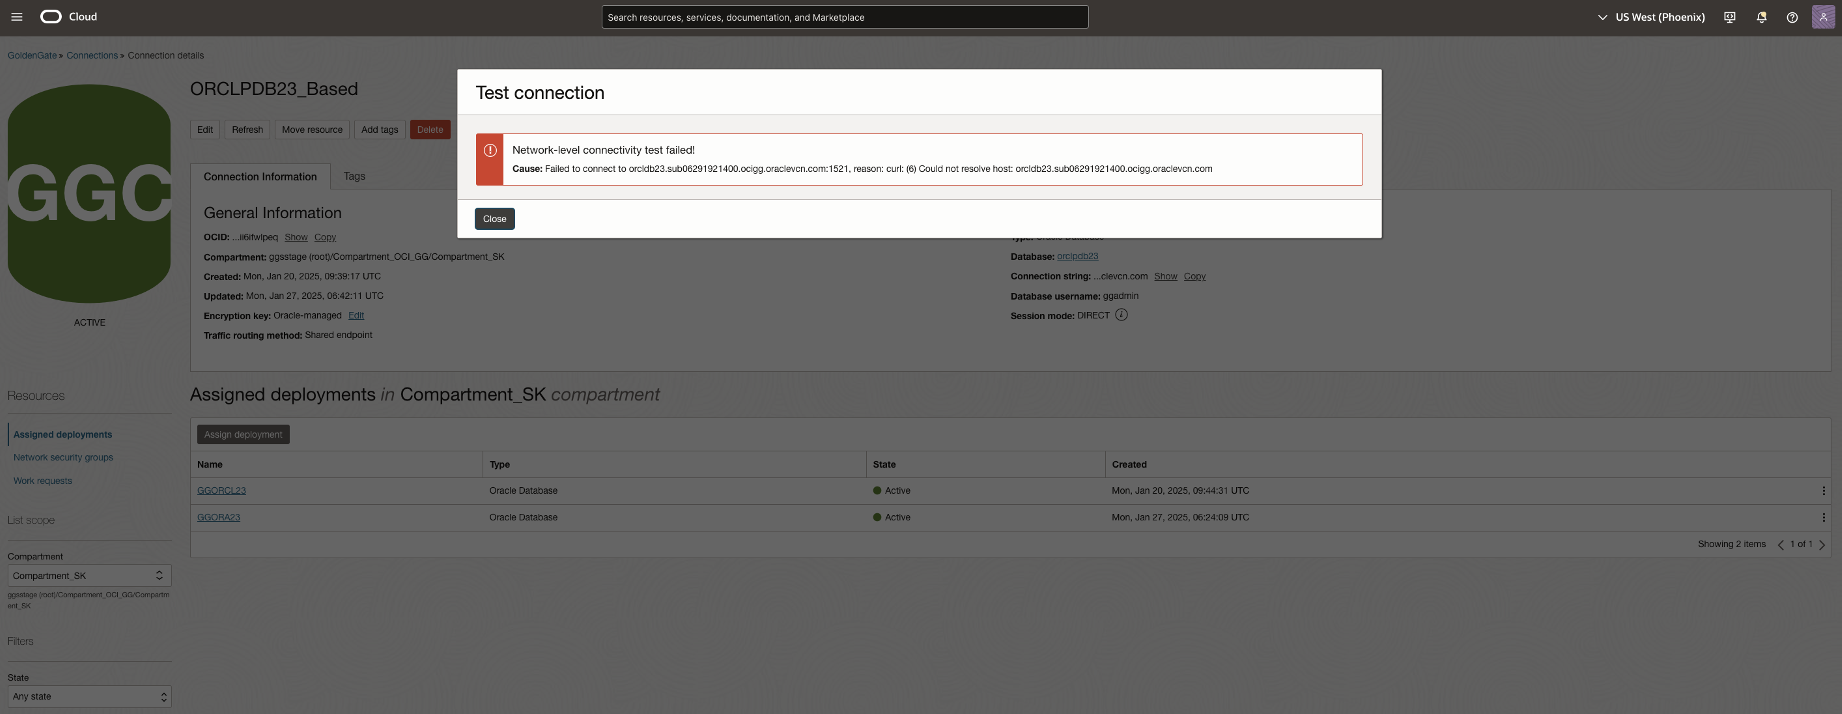
Task: Go to Connections breadcrumb link
Action: tap(92, 56)
